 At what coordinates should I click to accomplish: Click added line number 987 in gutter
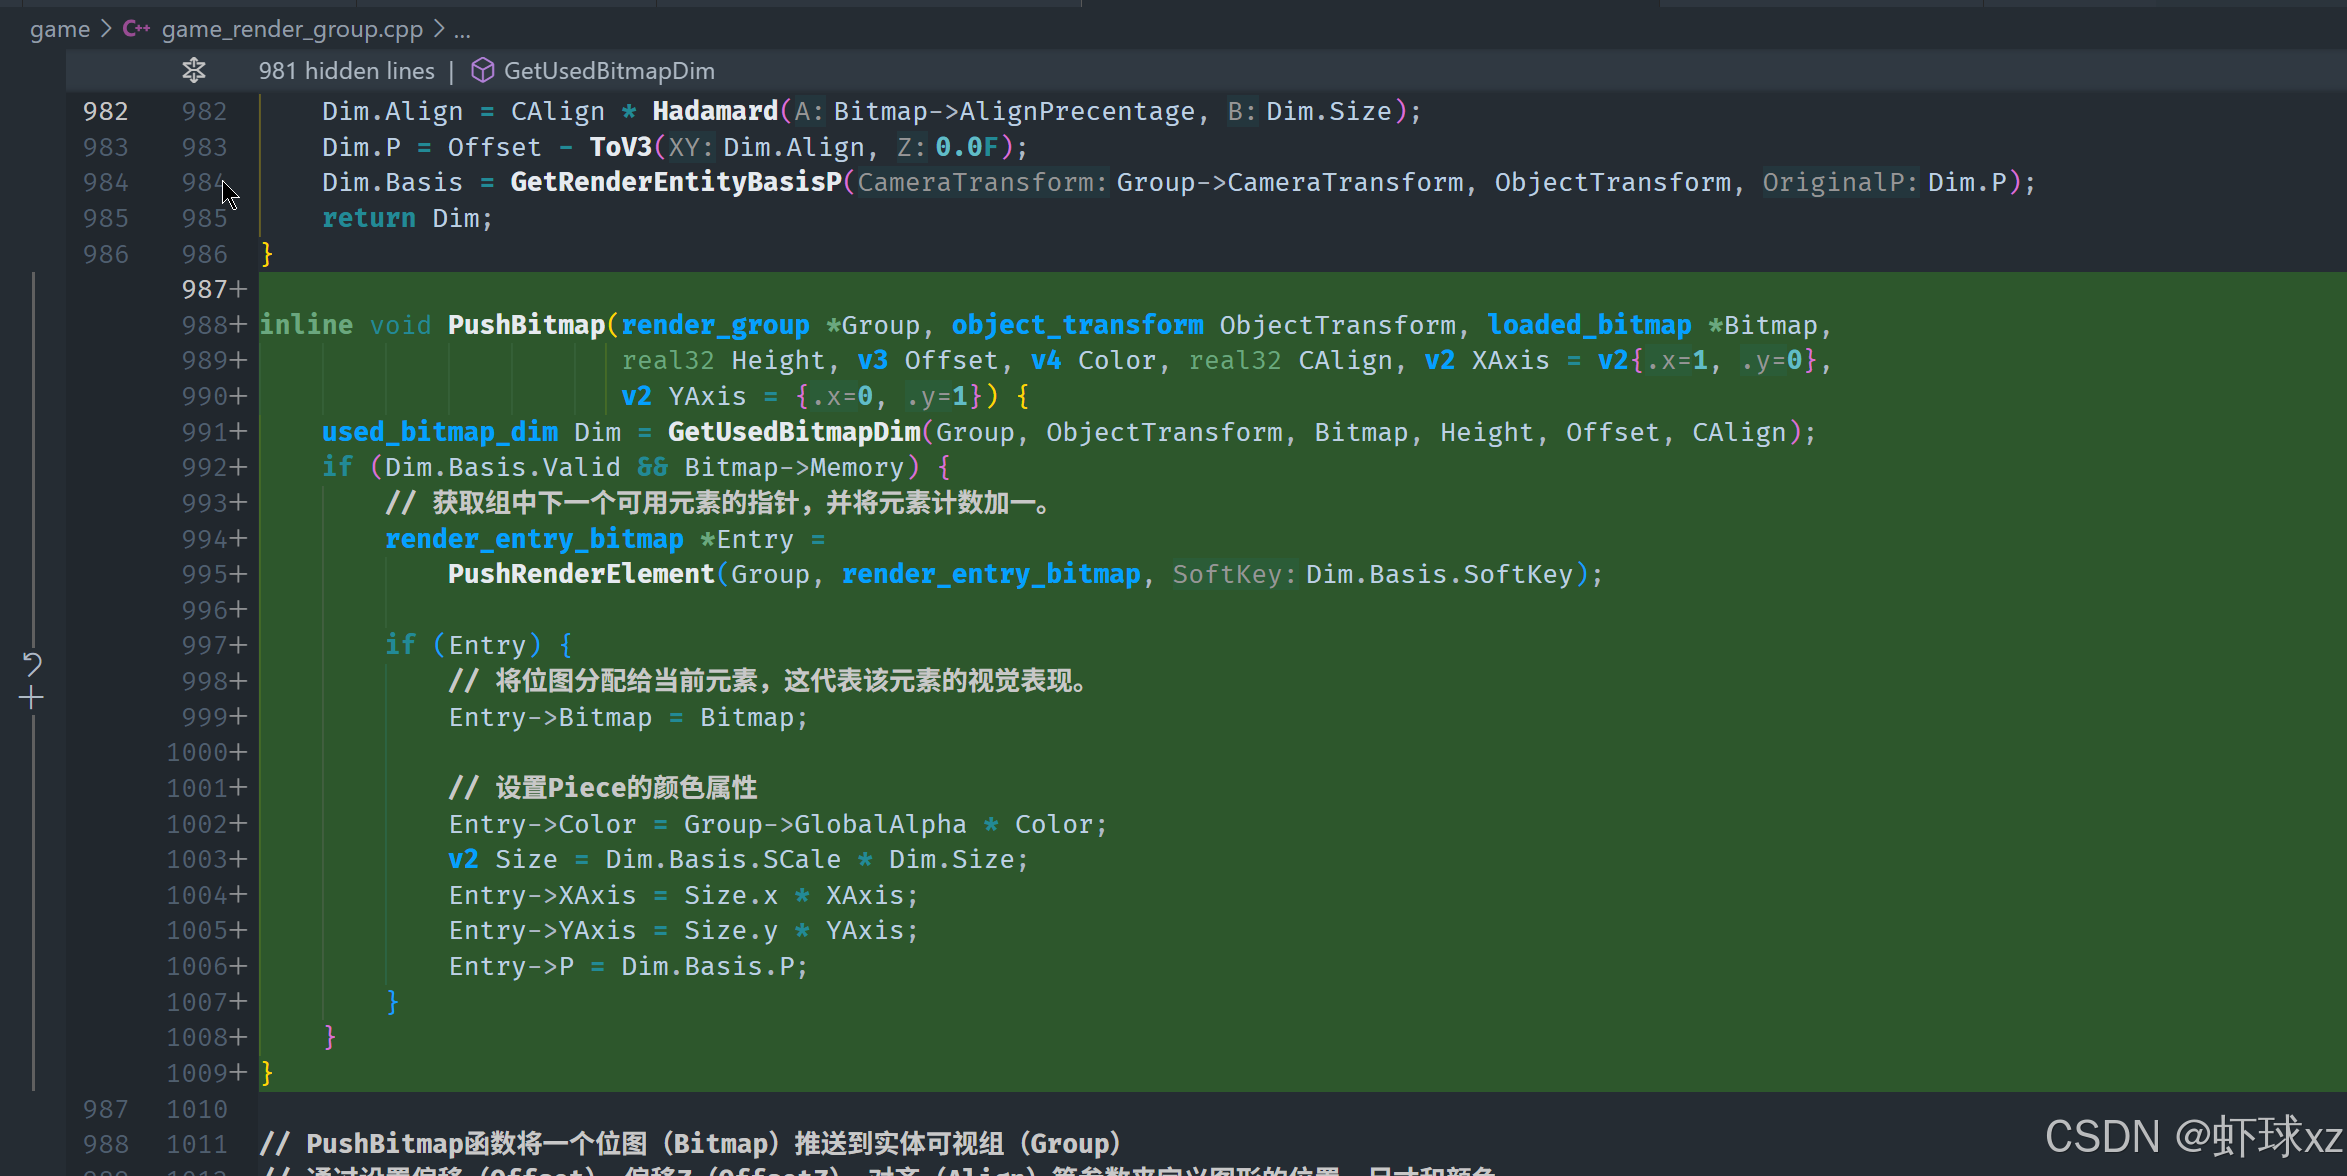(x=205, y=289)
